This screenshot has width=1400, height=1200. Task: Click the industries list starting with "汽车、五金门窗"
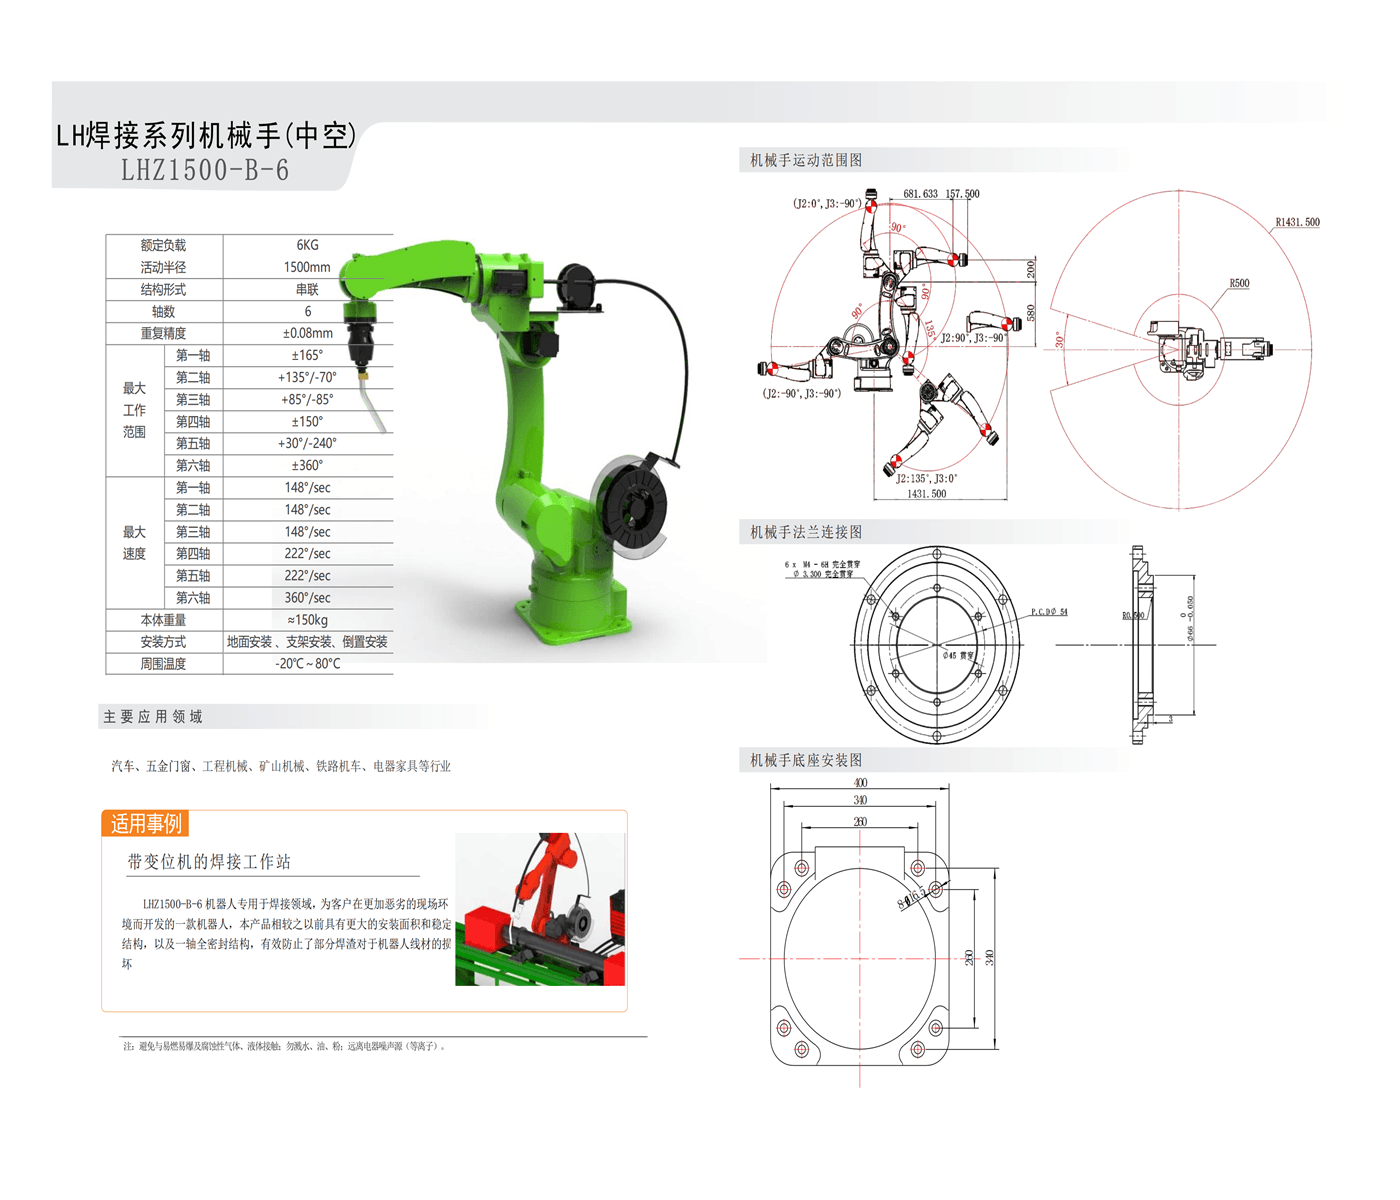(x=281, y=766)
